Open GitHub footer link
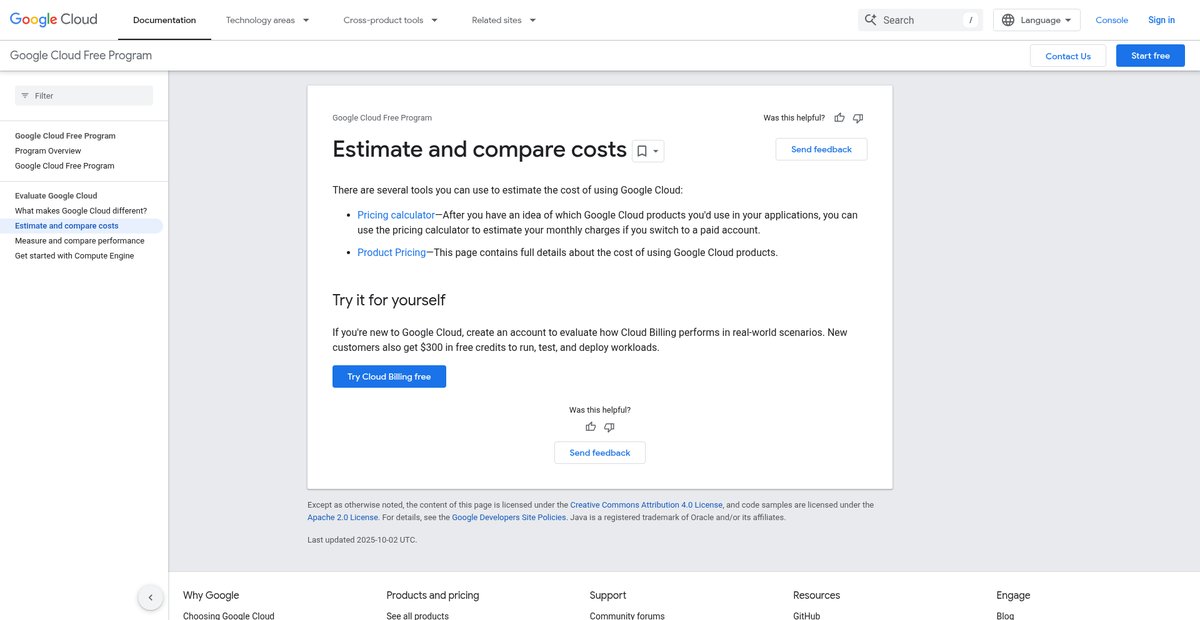1200x620 pixels. [806, 616]
